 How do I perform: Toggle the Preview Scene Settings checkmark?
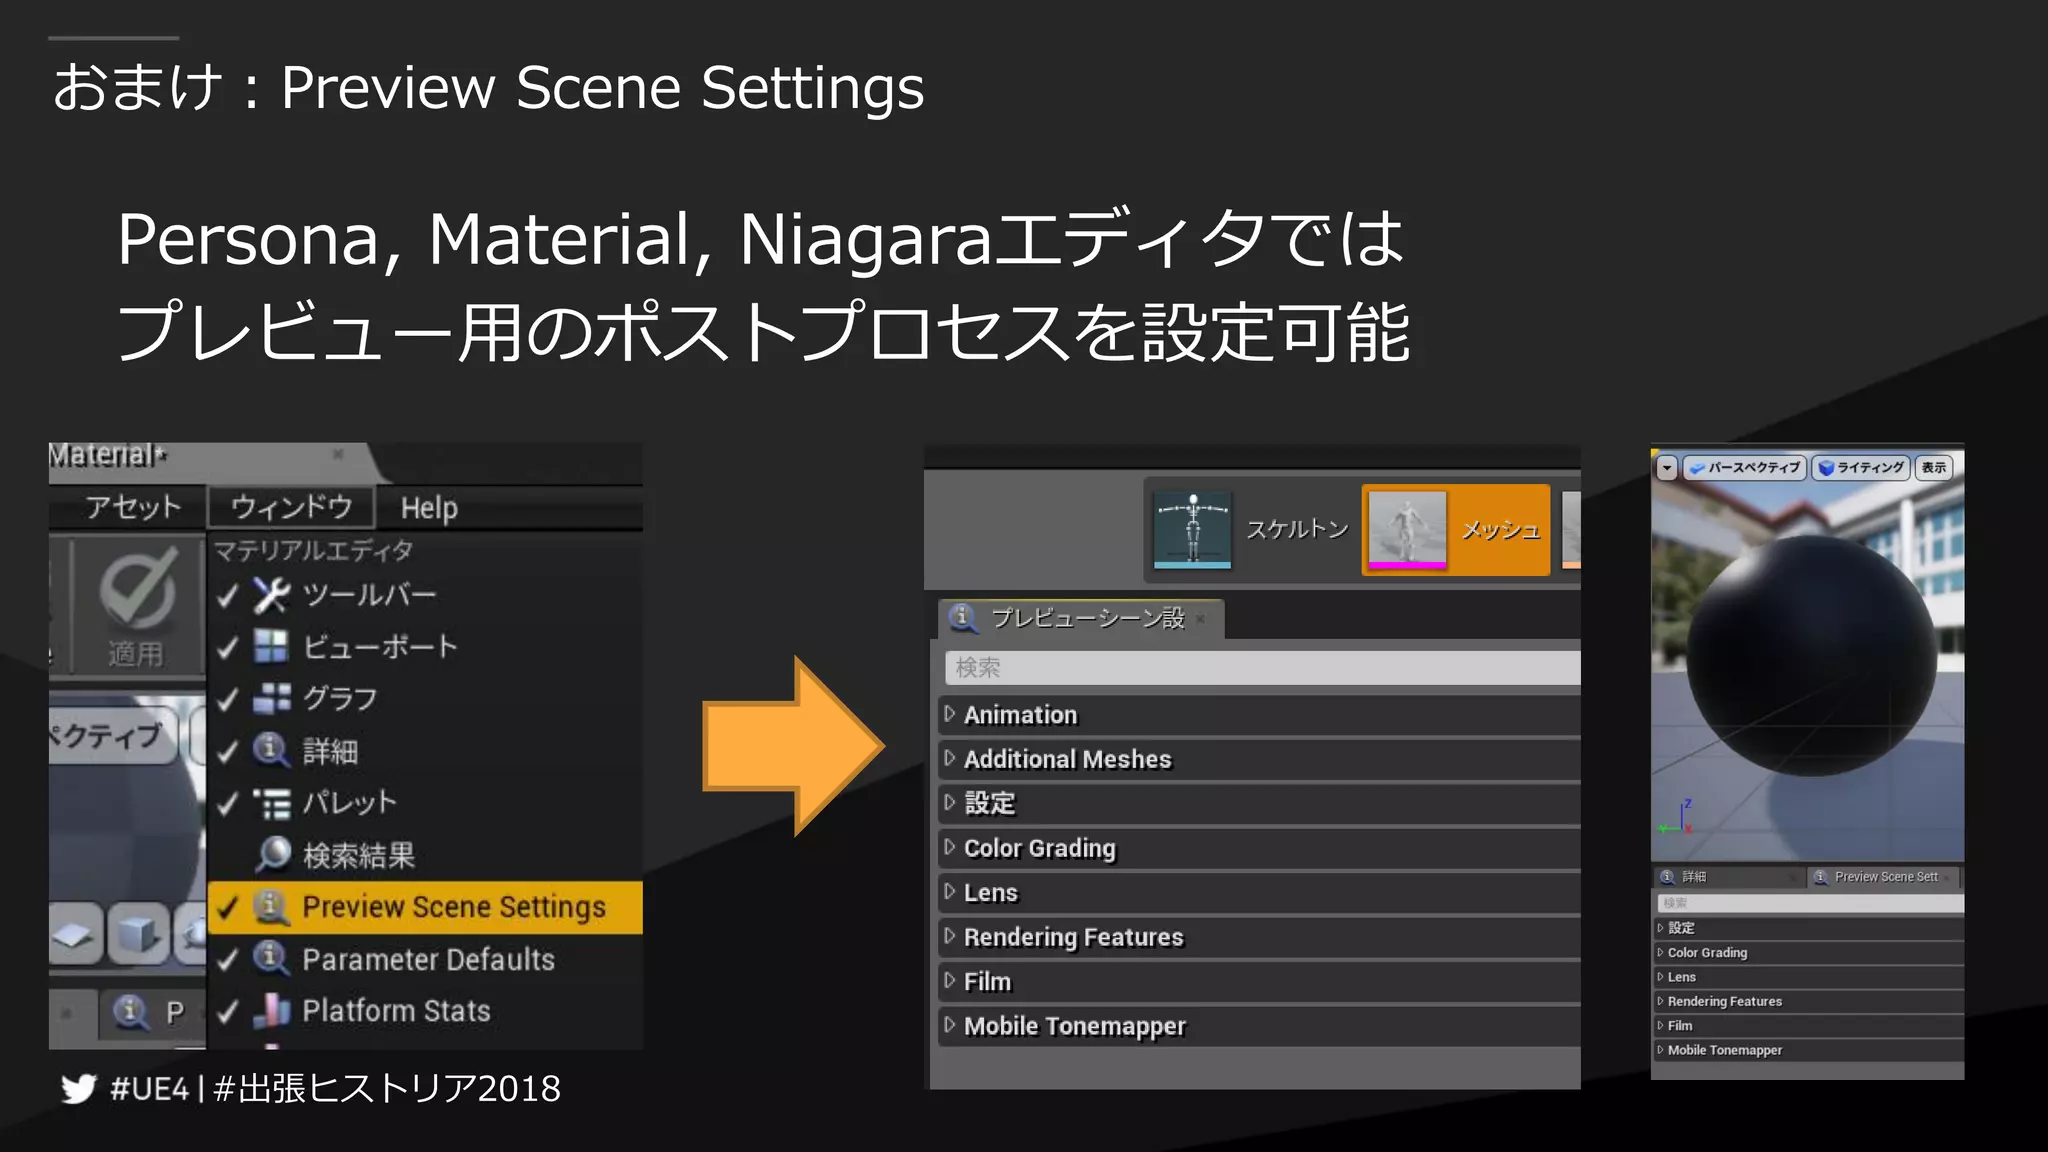coord(228,908)
